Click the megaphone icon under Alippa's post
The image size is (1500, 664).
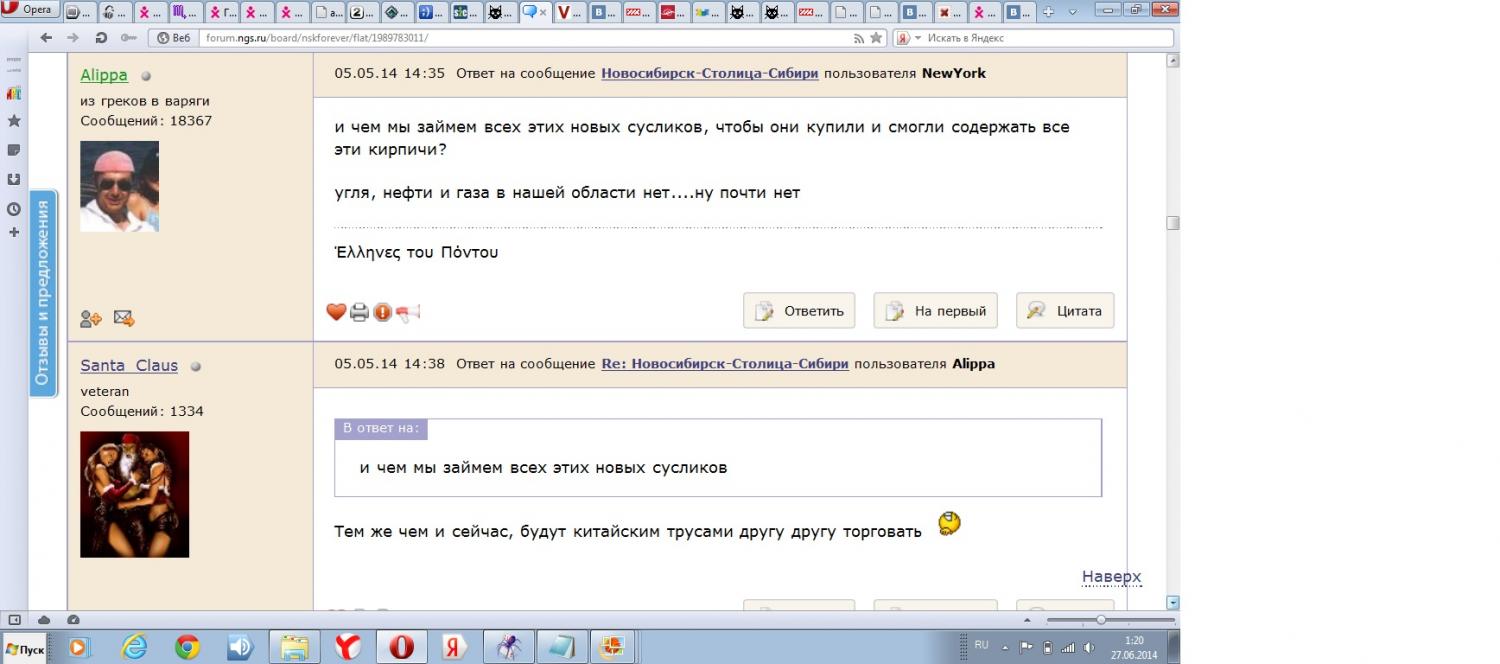point(408,312)
